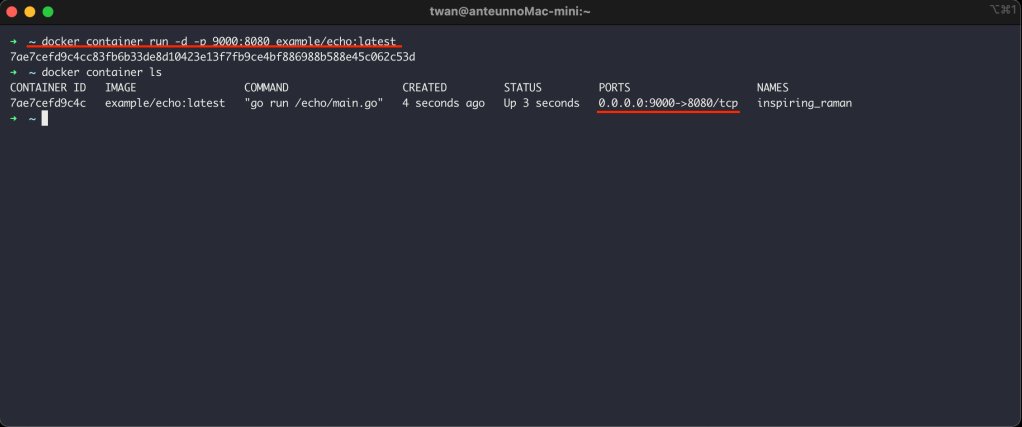Image resolution: width=1022 pixels, height=427 pixels.
Task: Click the green full-screen window button
Action: point(47,11)
